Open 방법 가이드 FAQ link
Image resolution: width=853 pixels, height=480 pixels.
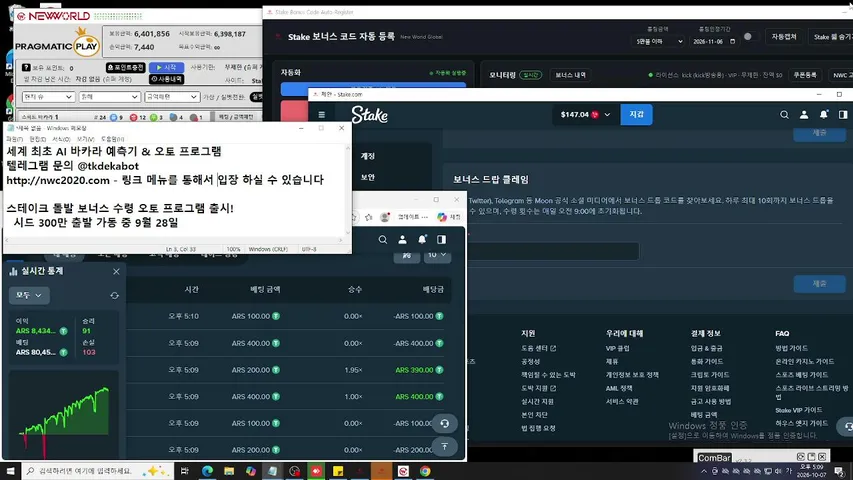[791, 348]
